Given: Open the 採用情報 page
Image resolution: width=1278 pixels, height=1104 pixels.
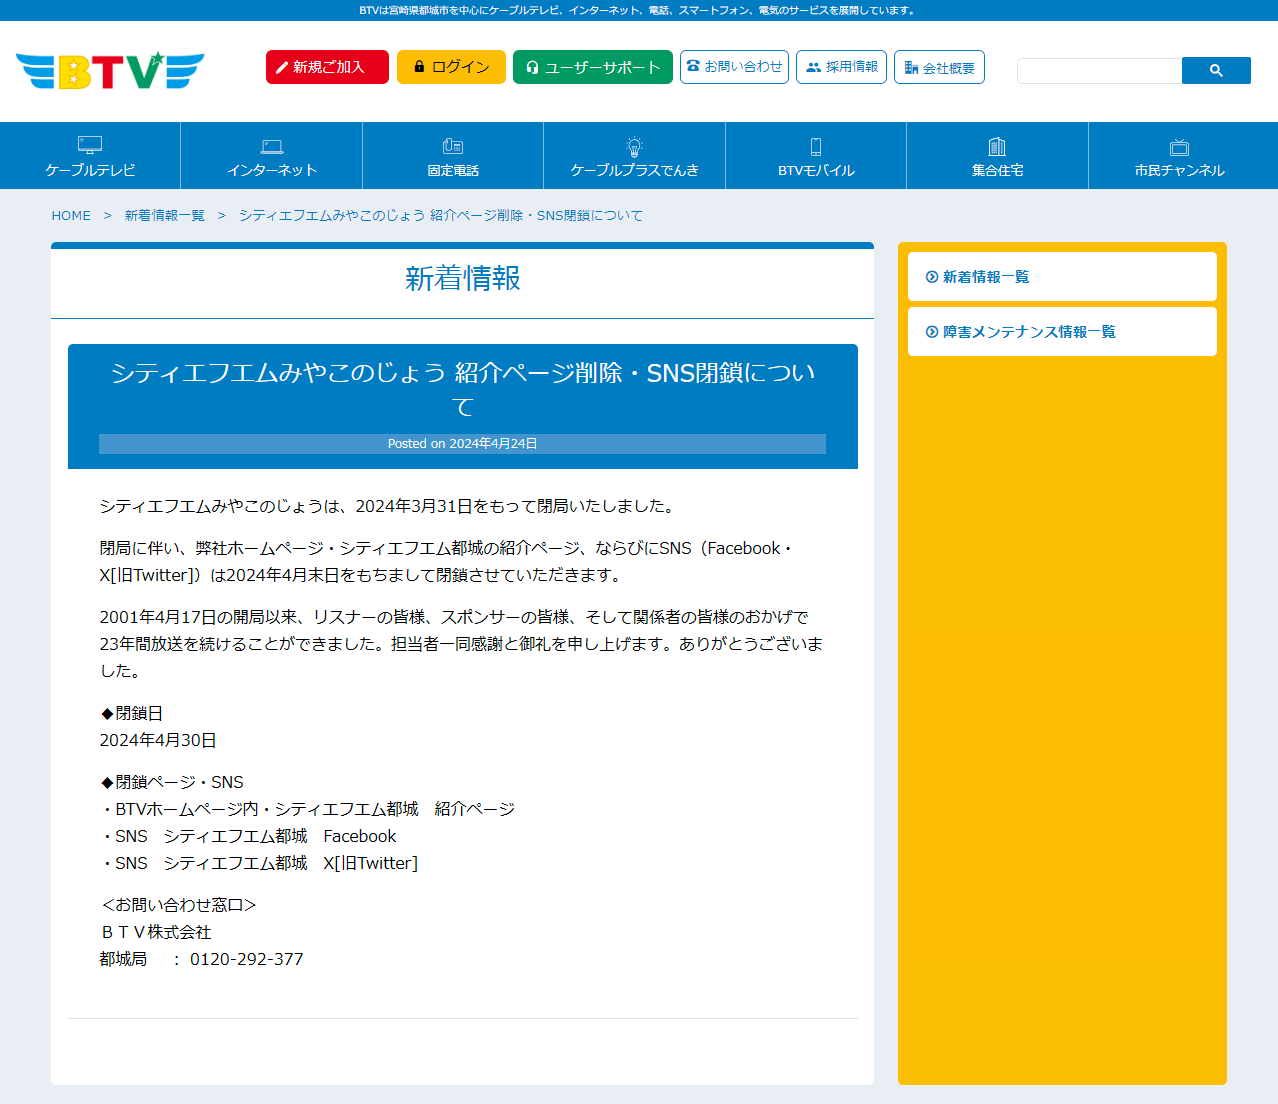Looking at the screenshot, I should click(841, 67).
